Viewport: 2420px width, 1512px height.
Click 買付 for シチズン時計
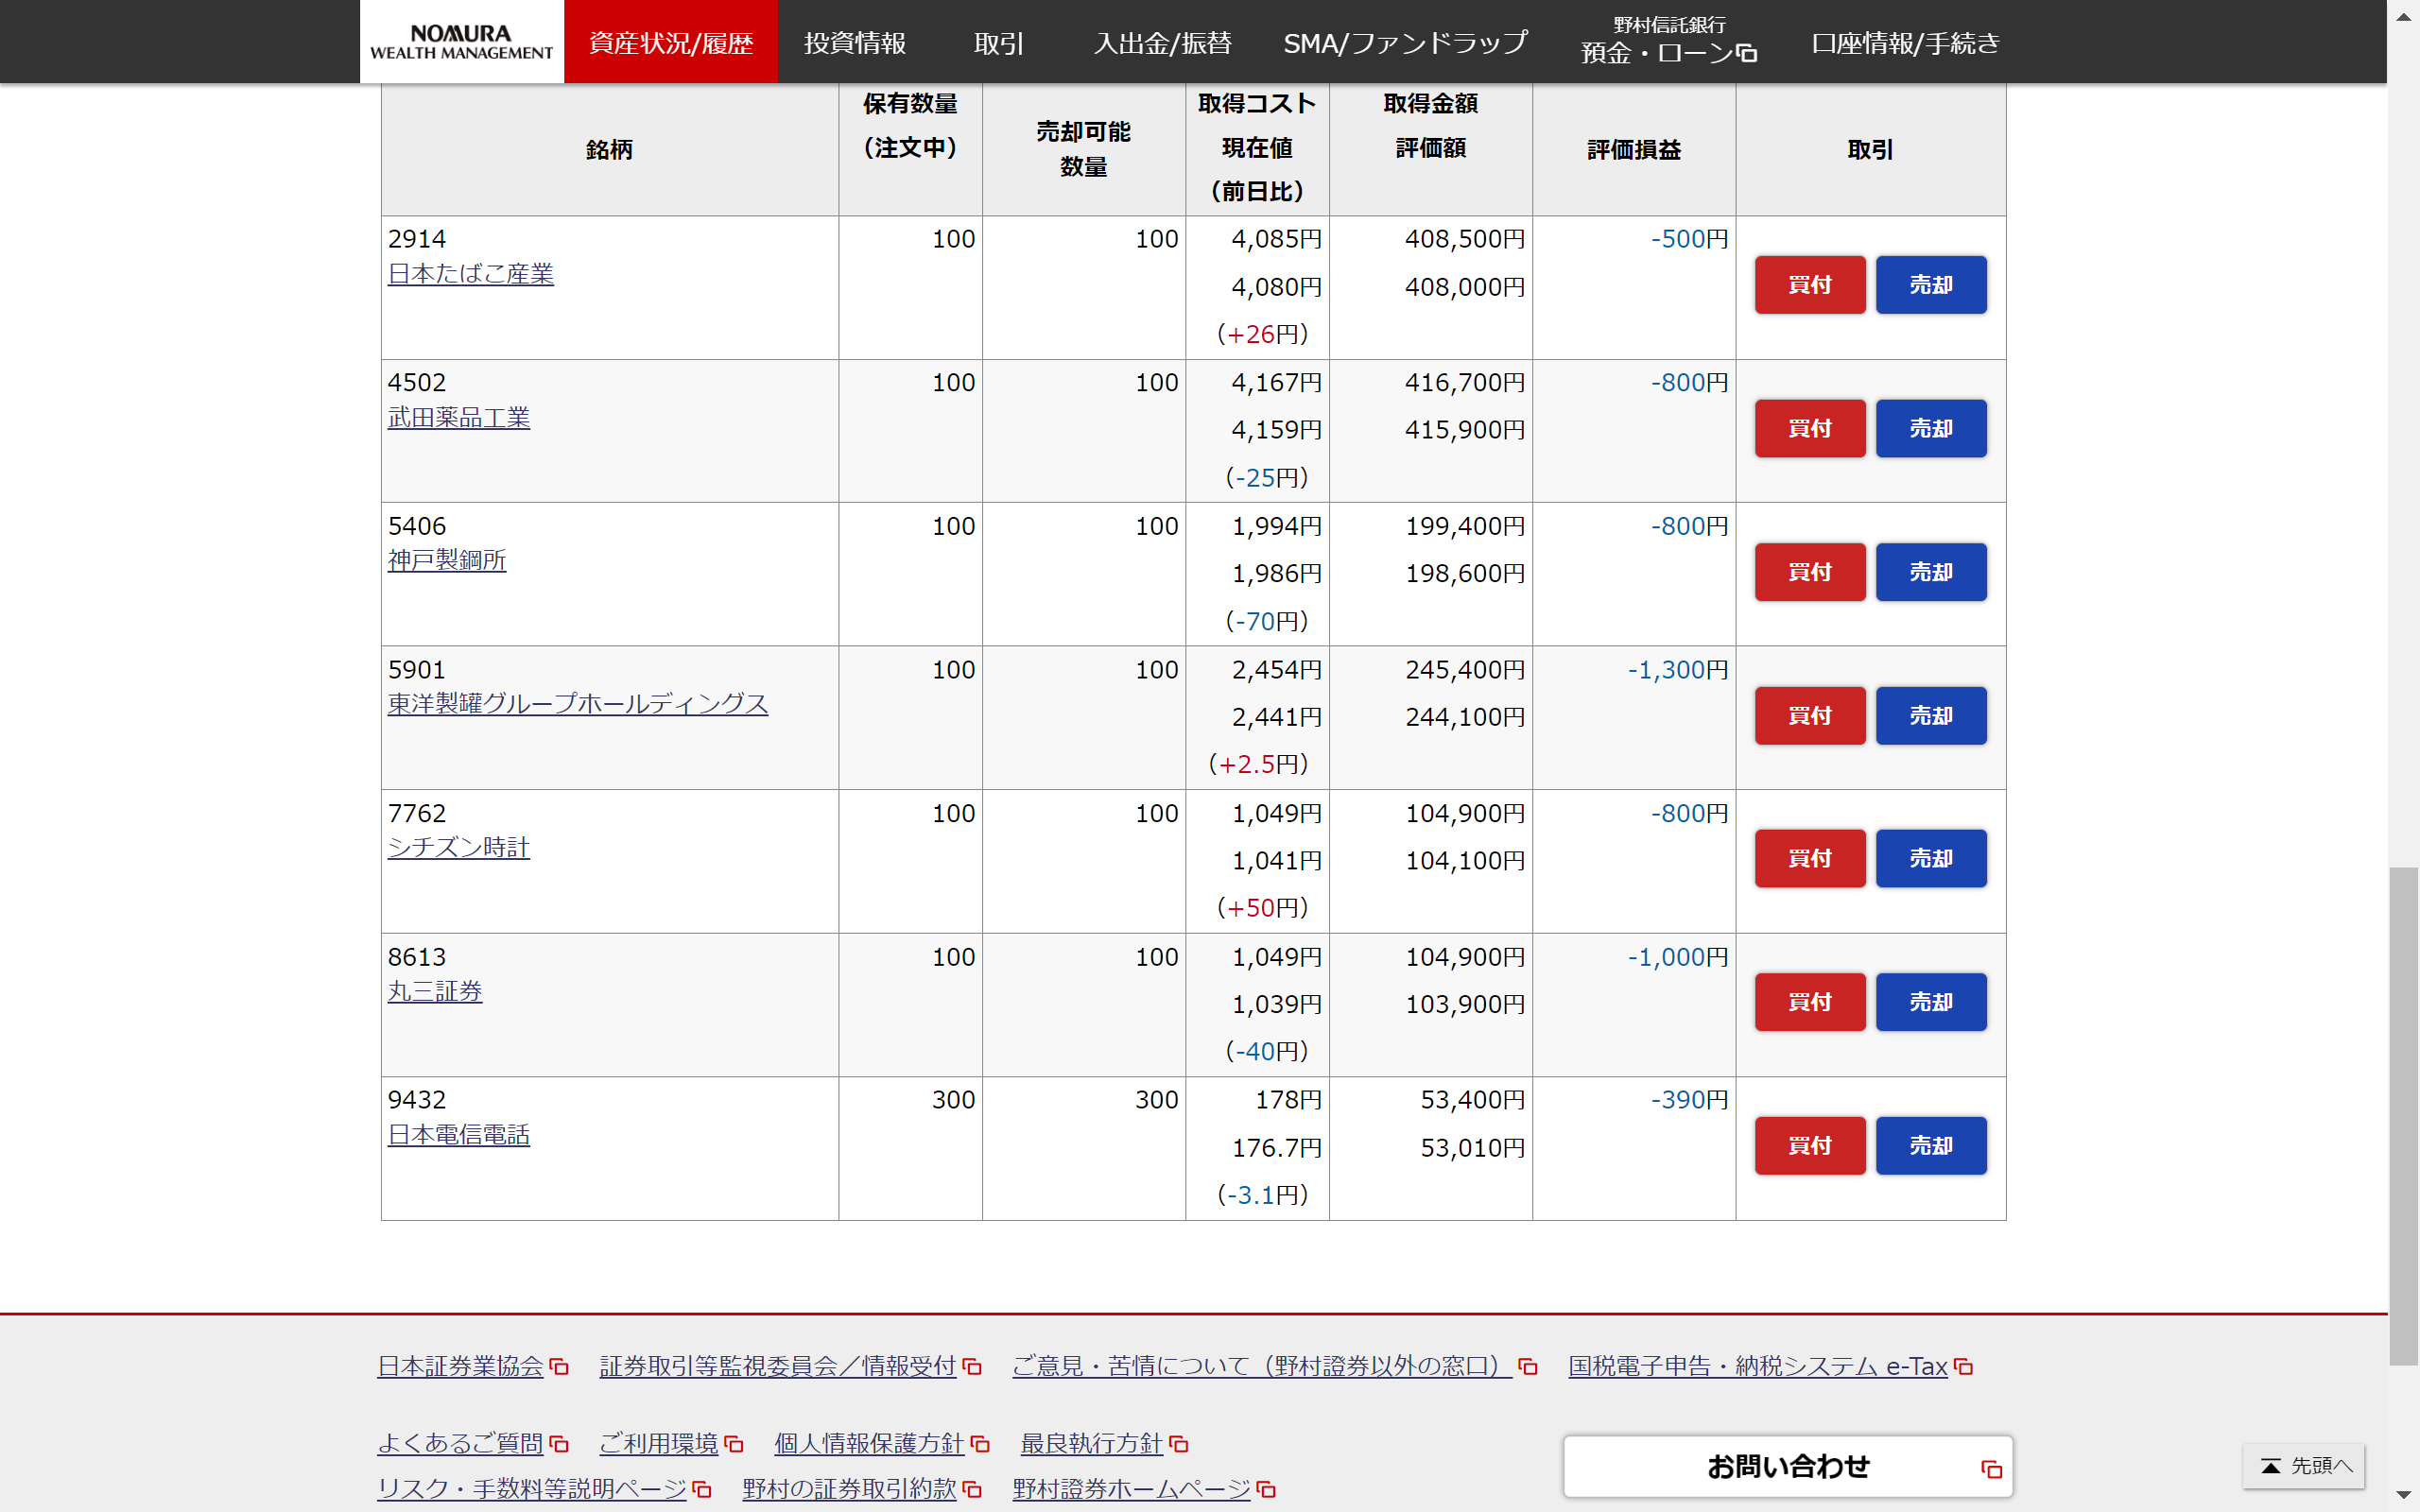(1810, 859)
